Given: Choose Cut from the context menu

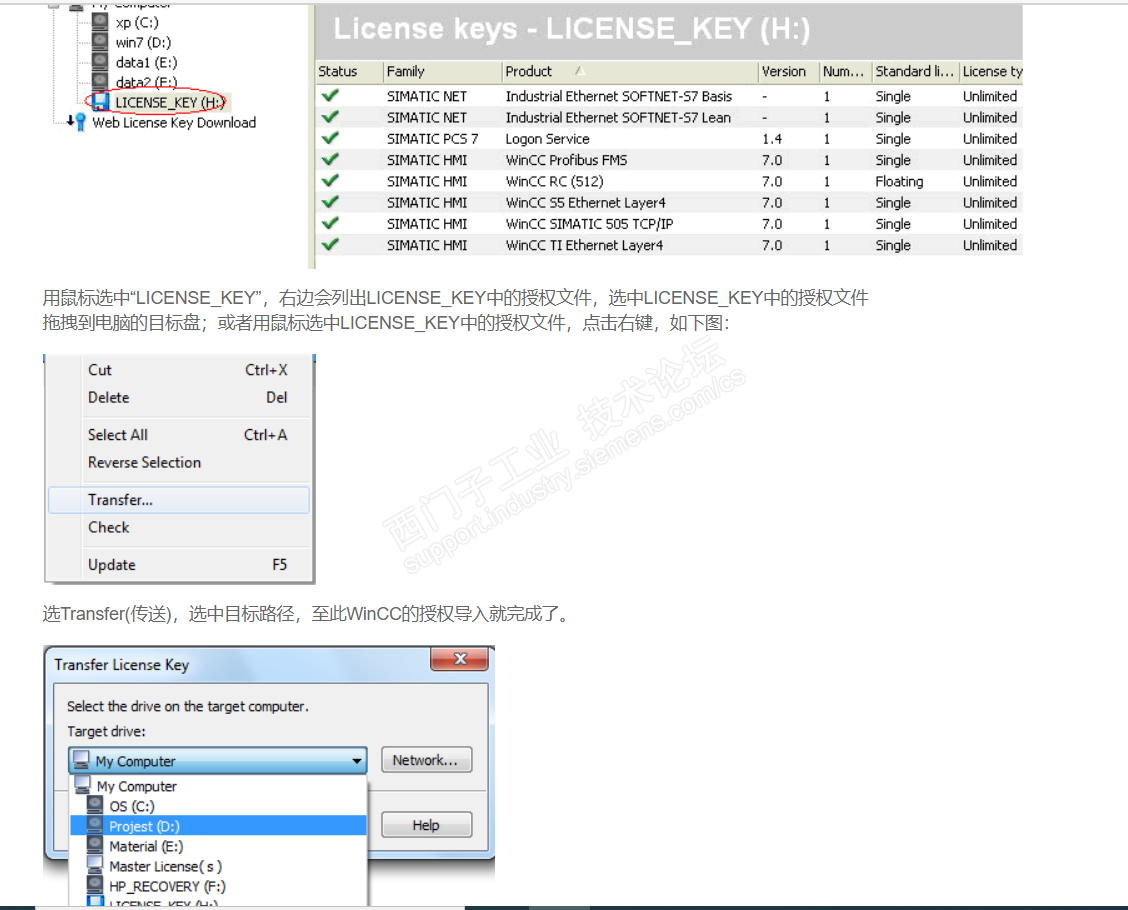Looking at the screenshot, I should point(180,370).
